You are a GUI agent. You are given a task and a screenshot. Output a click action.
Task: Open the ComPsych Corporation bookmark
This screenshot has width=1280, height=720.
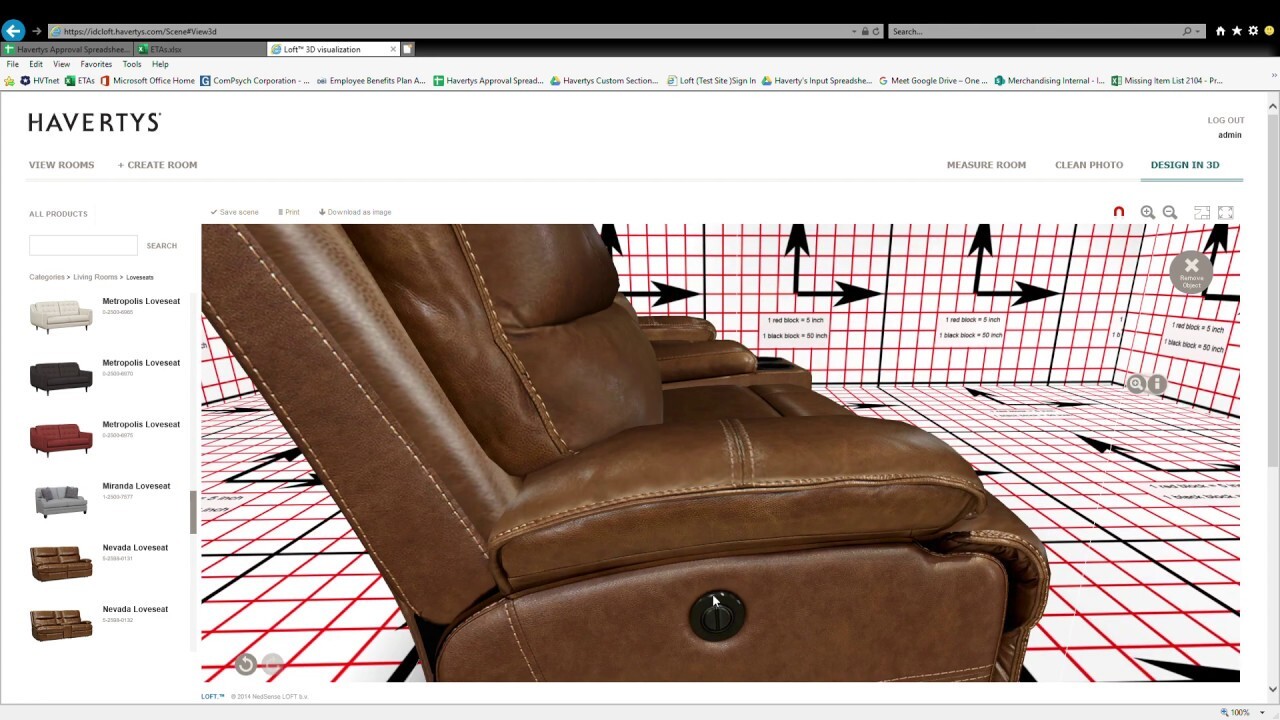[x=255, y=81]
